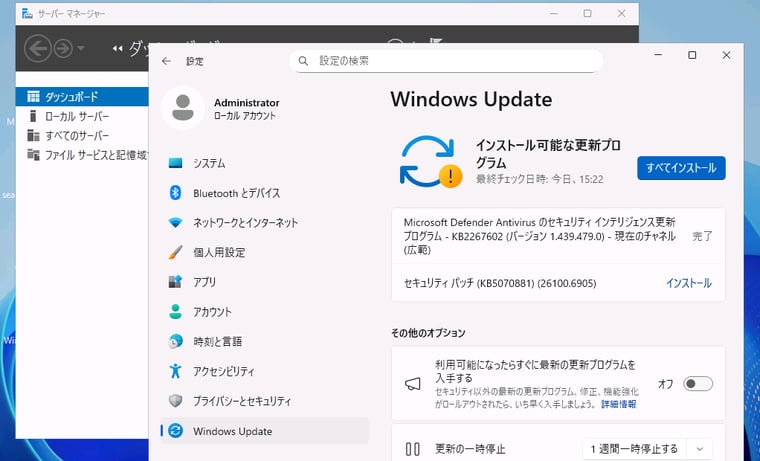Select 時刻と言語 in Settings sidebar
The image size is (760, 461).
[264, 341]
